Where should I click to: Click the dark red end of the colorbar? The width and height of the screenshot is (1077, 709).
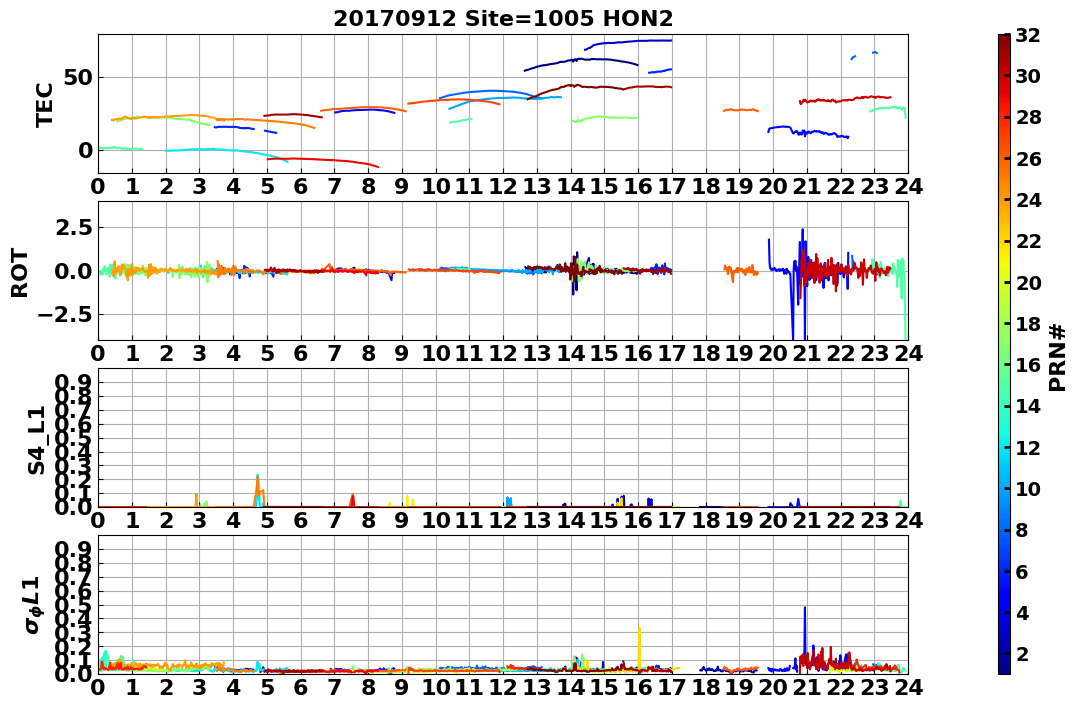click(x=1004, y=38)
